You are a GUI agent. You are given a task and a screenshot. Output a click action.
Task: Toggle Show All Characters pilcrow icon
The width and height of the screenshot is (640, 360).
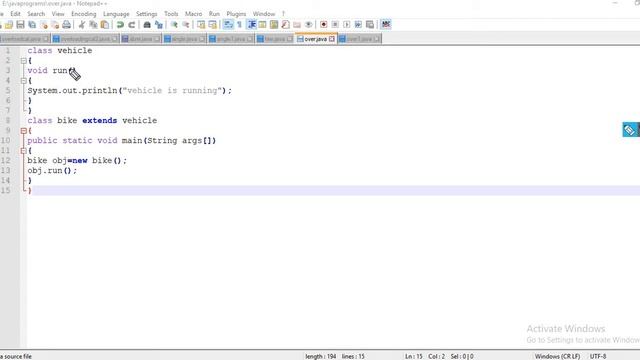click(240, 25)
